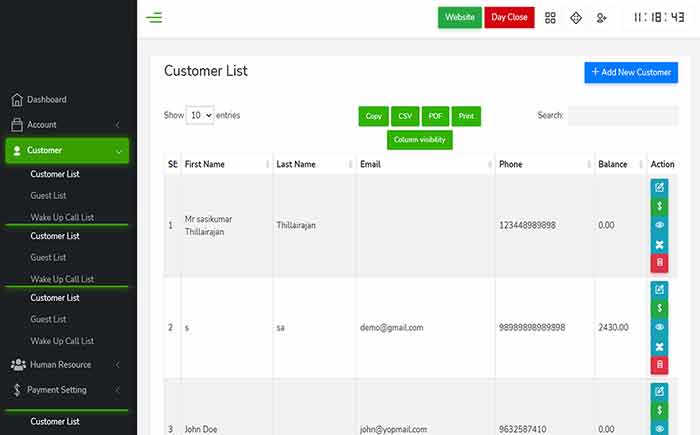Toggle the sidebar with hamburger menu icon
The width and height of the screenshot is (700, 435).
tap(154, 17)
